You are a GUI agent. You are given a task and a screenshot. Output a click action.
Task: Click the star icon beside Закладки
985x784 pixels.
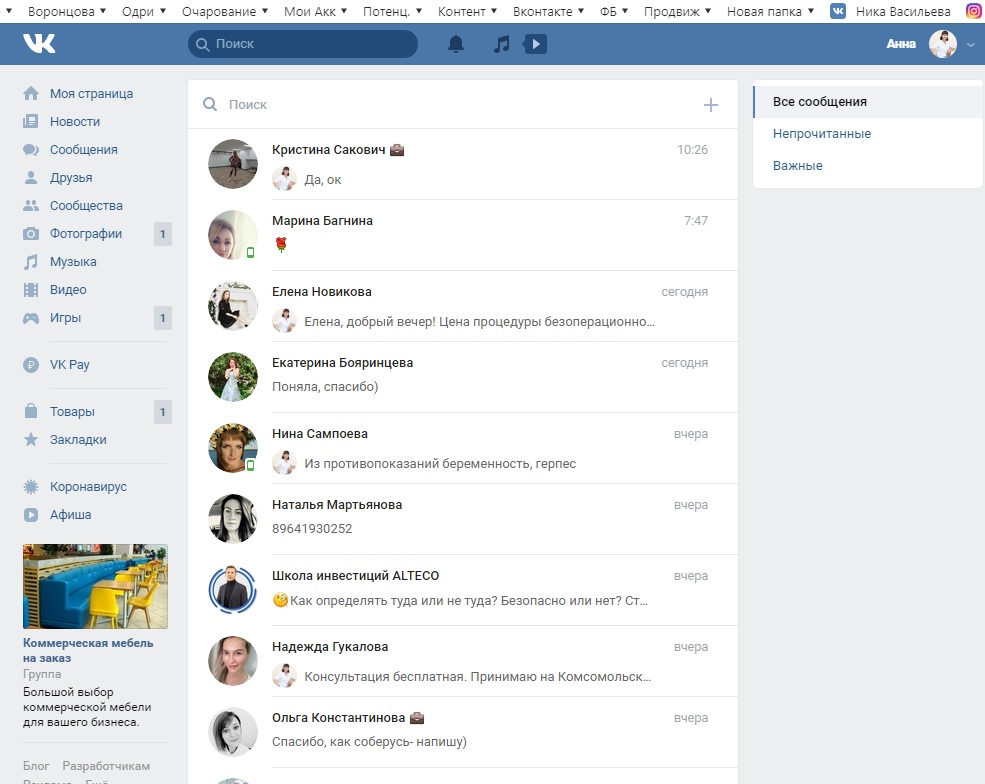[31, 440]
